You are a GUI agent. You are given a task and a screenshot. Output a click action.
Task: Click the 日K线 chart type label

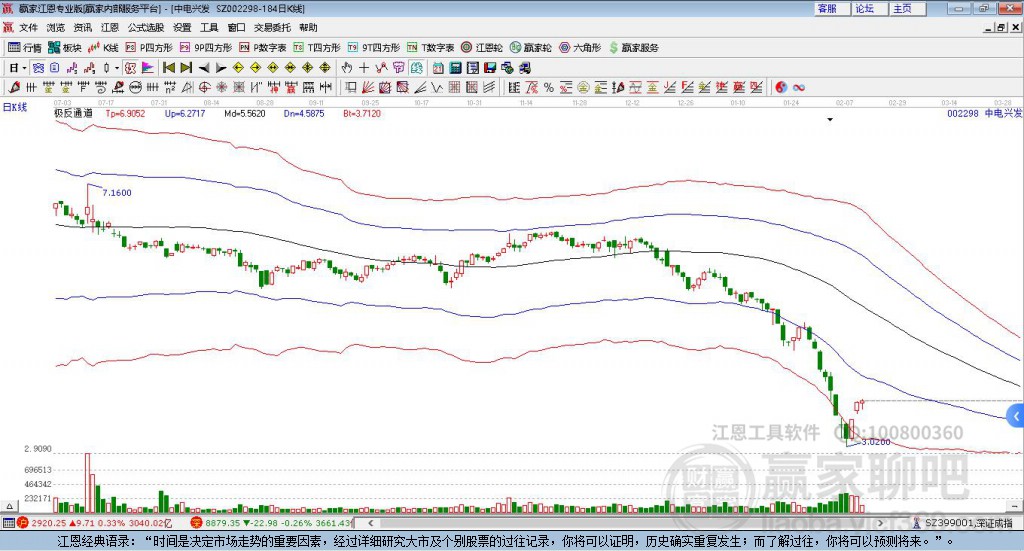[x=14, y=107]
